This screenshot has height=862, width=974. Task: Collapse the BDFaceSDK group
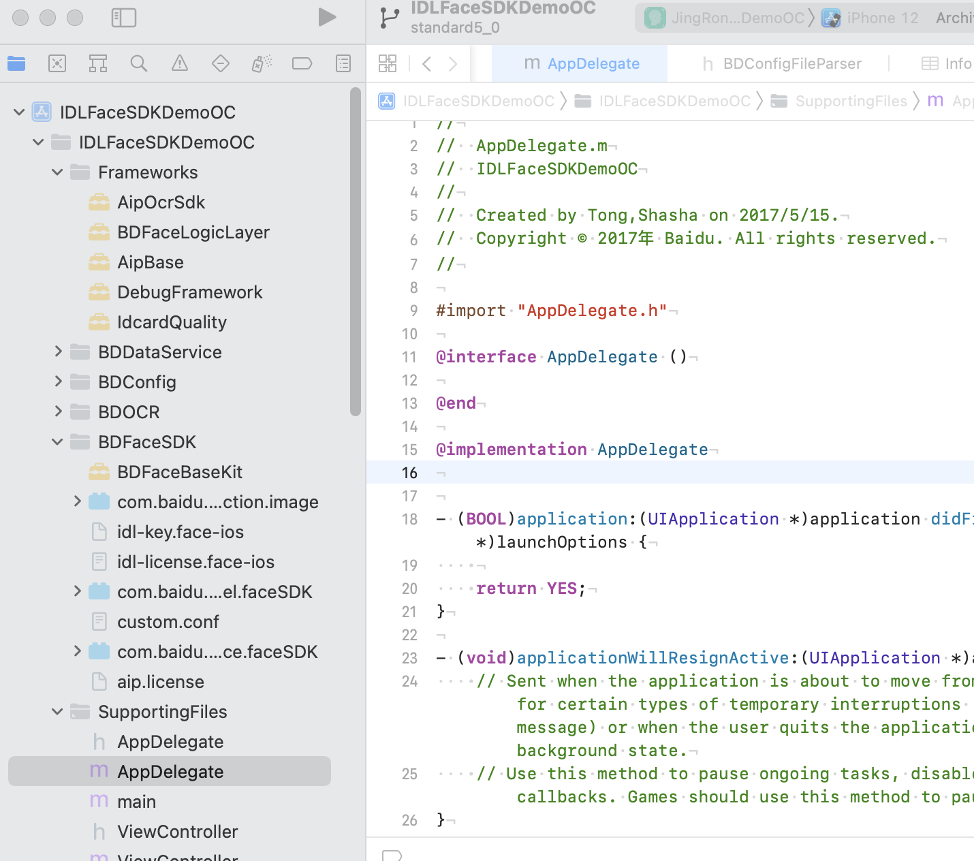click(58, 442)
